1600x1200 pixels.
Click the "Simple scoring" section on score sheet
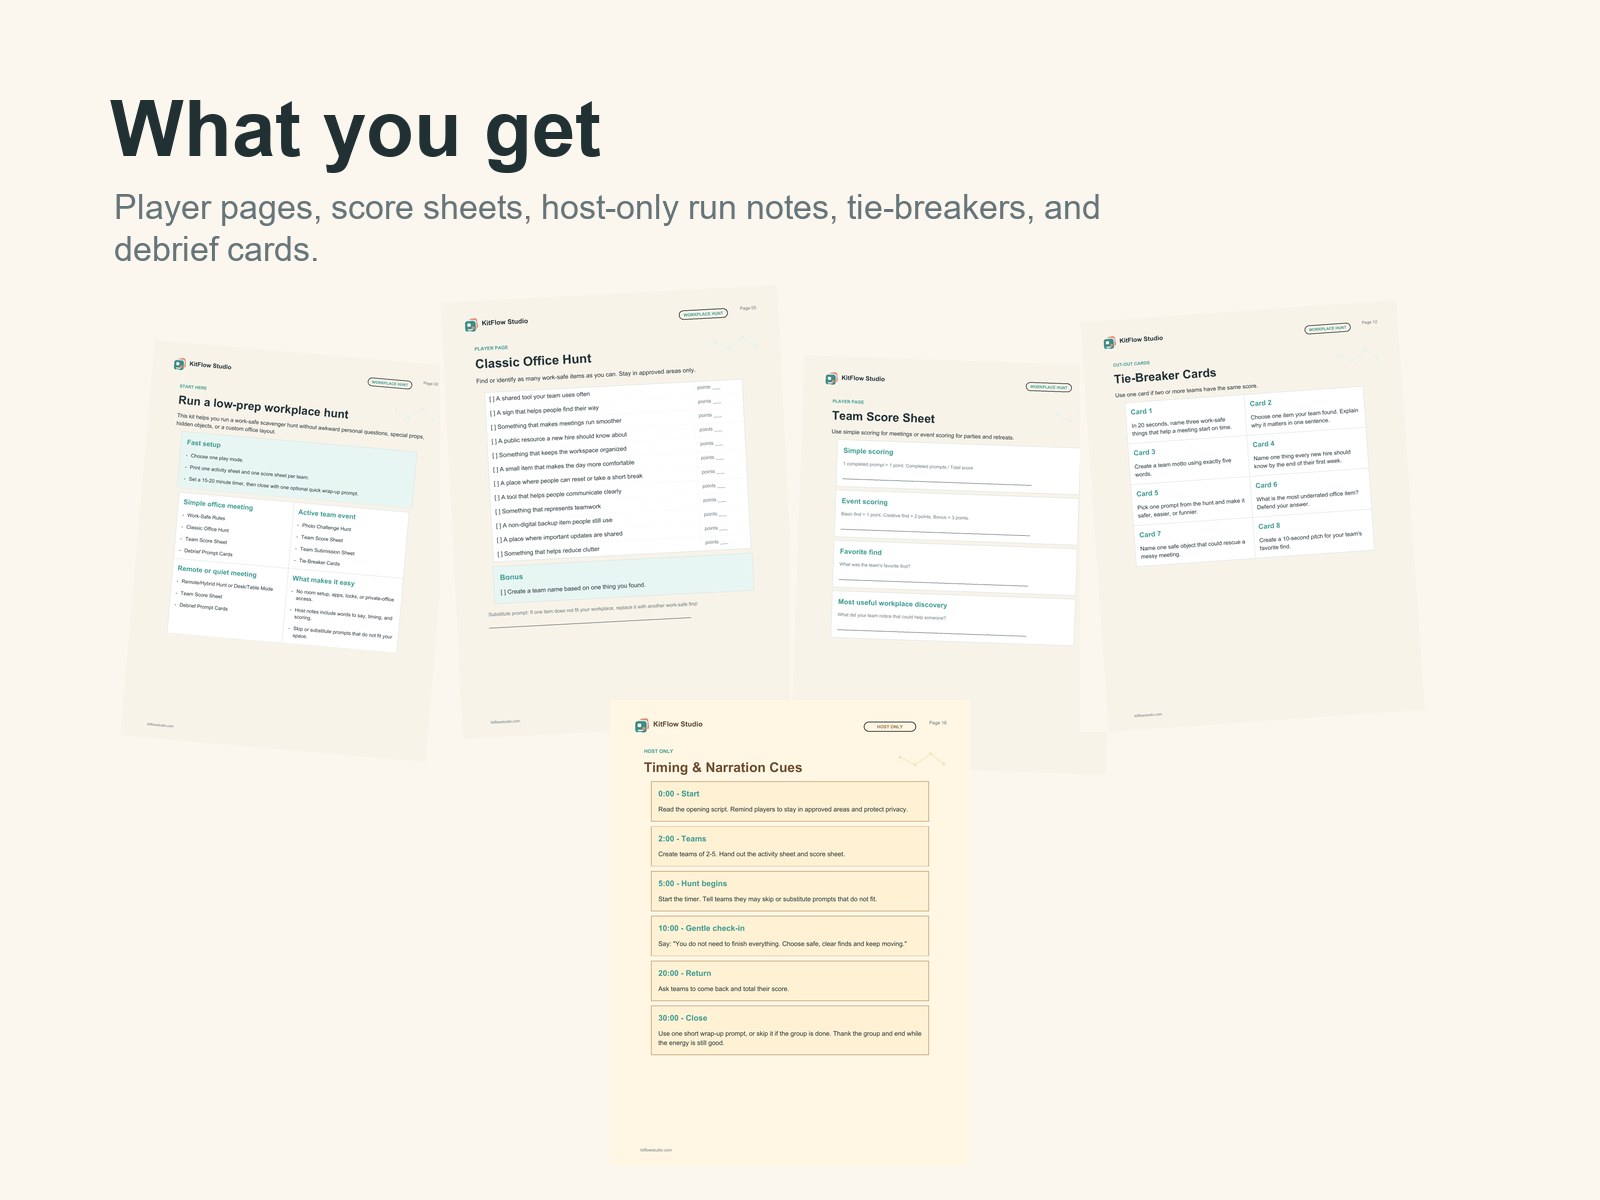(959, 467)
